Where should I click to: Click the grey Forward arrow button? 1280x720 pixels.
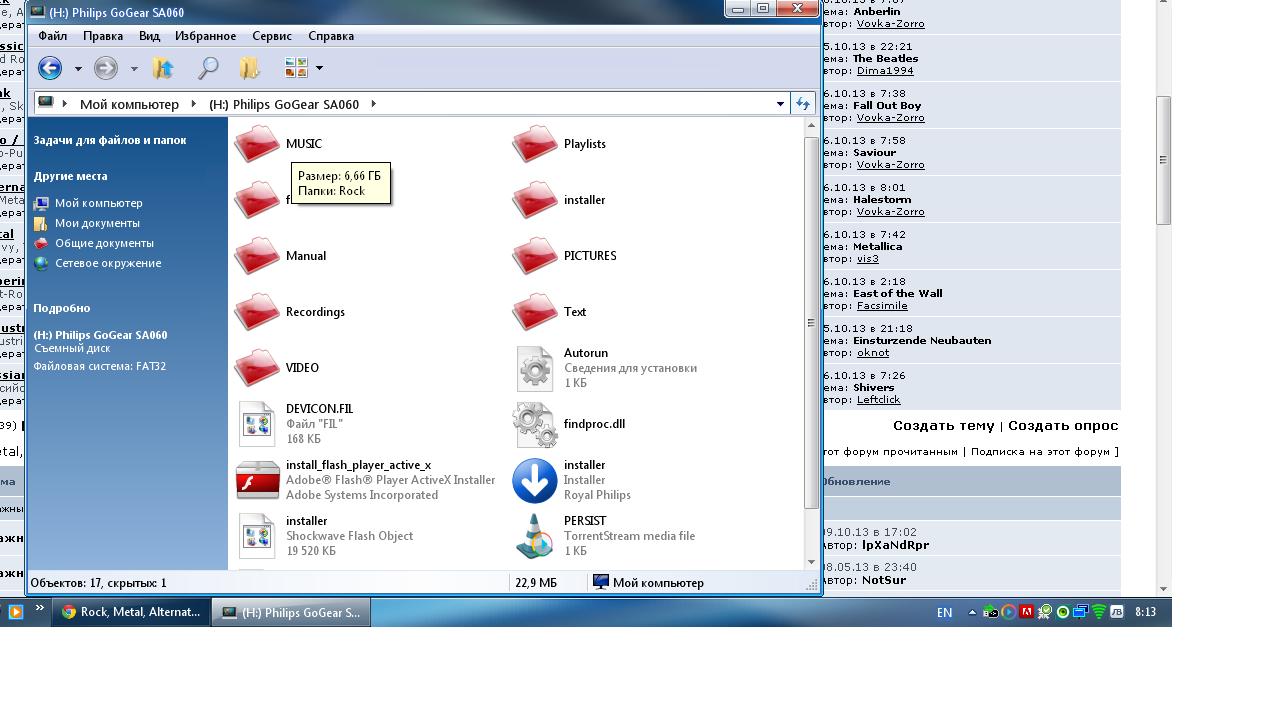click(x=106, y=68)
